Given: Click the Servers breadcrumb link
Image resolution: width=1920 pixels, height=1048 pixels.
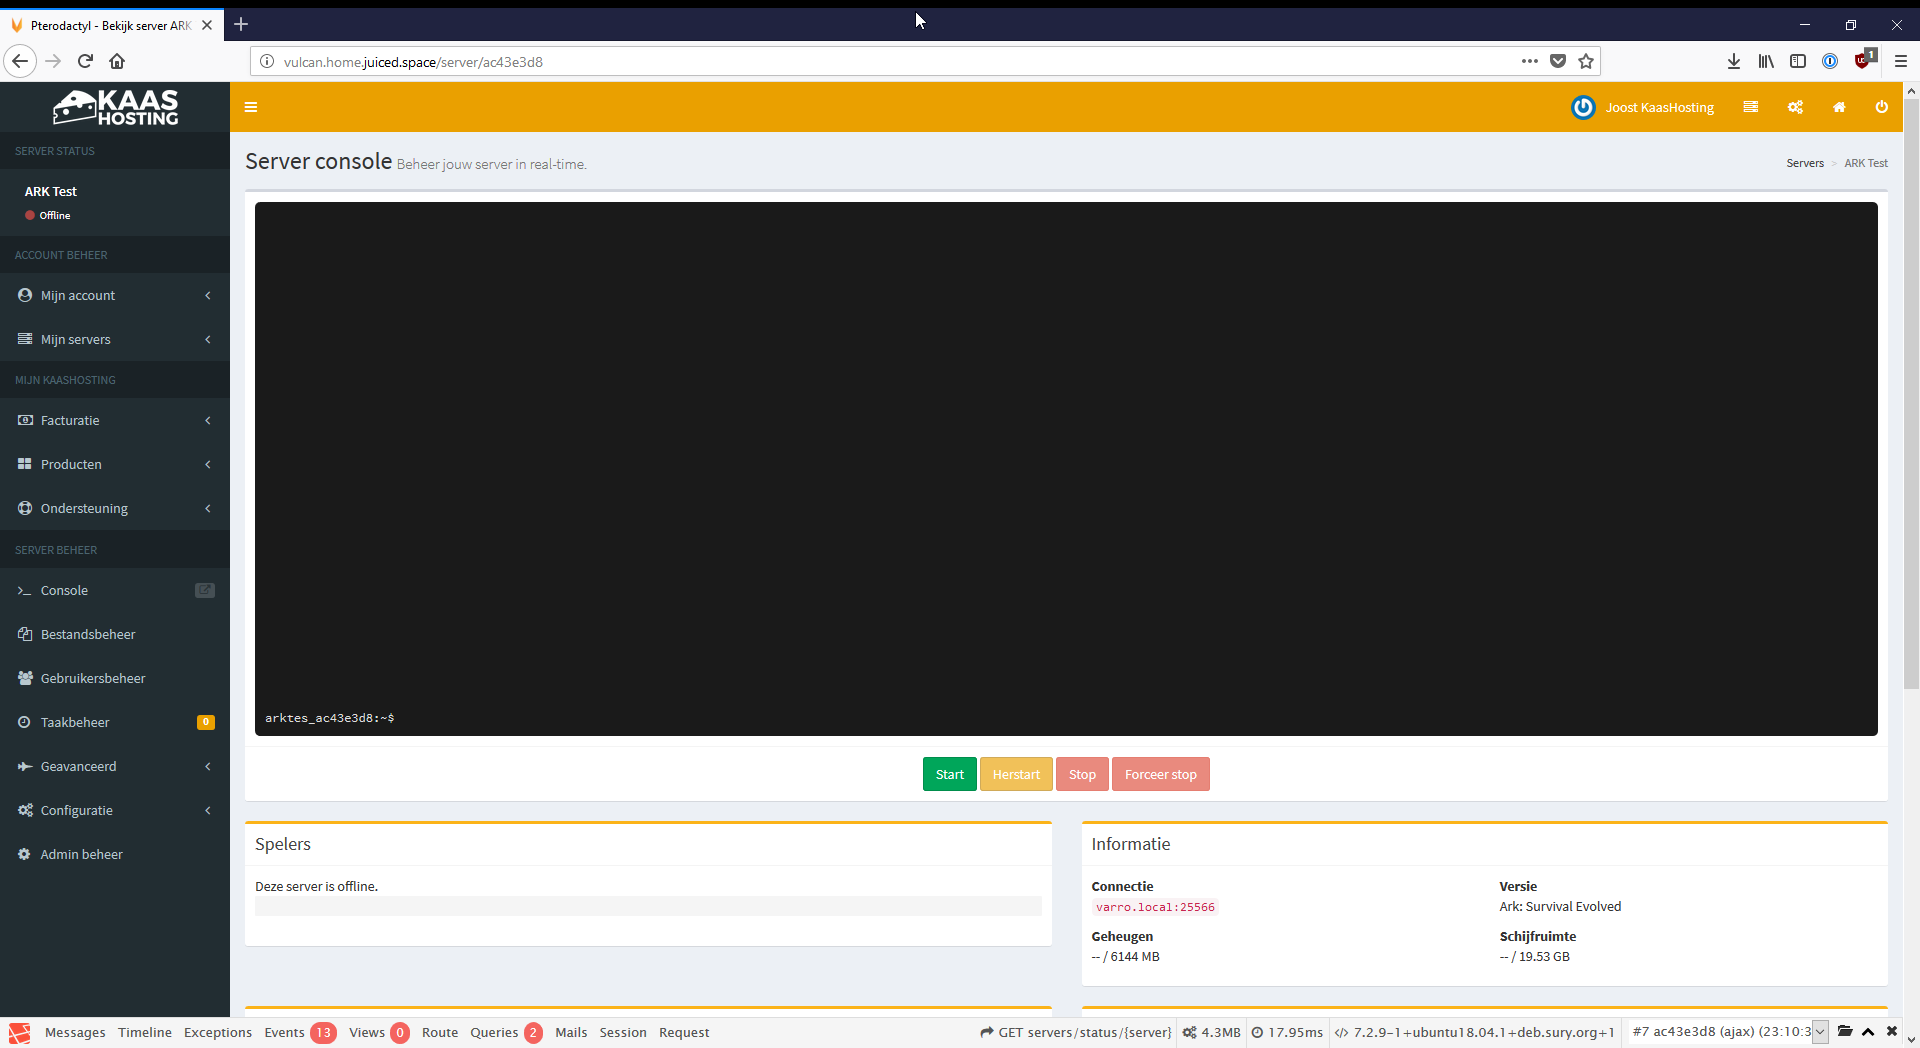Looking at the screenshot, I should click(1804, 163).
